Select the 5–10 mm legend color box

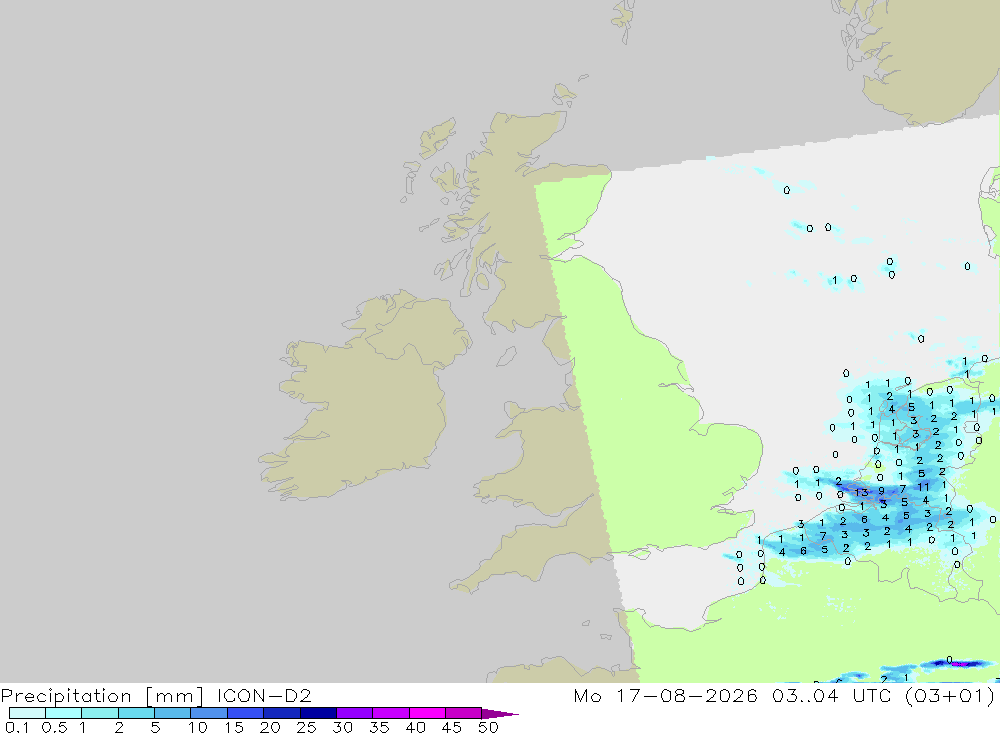click(173, 713)
